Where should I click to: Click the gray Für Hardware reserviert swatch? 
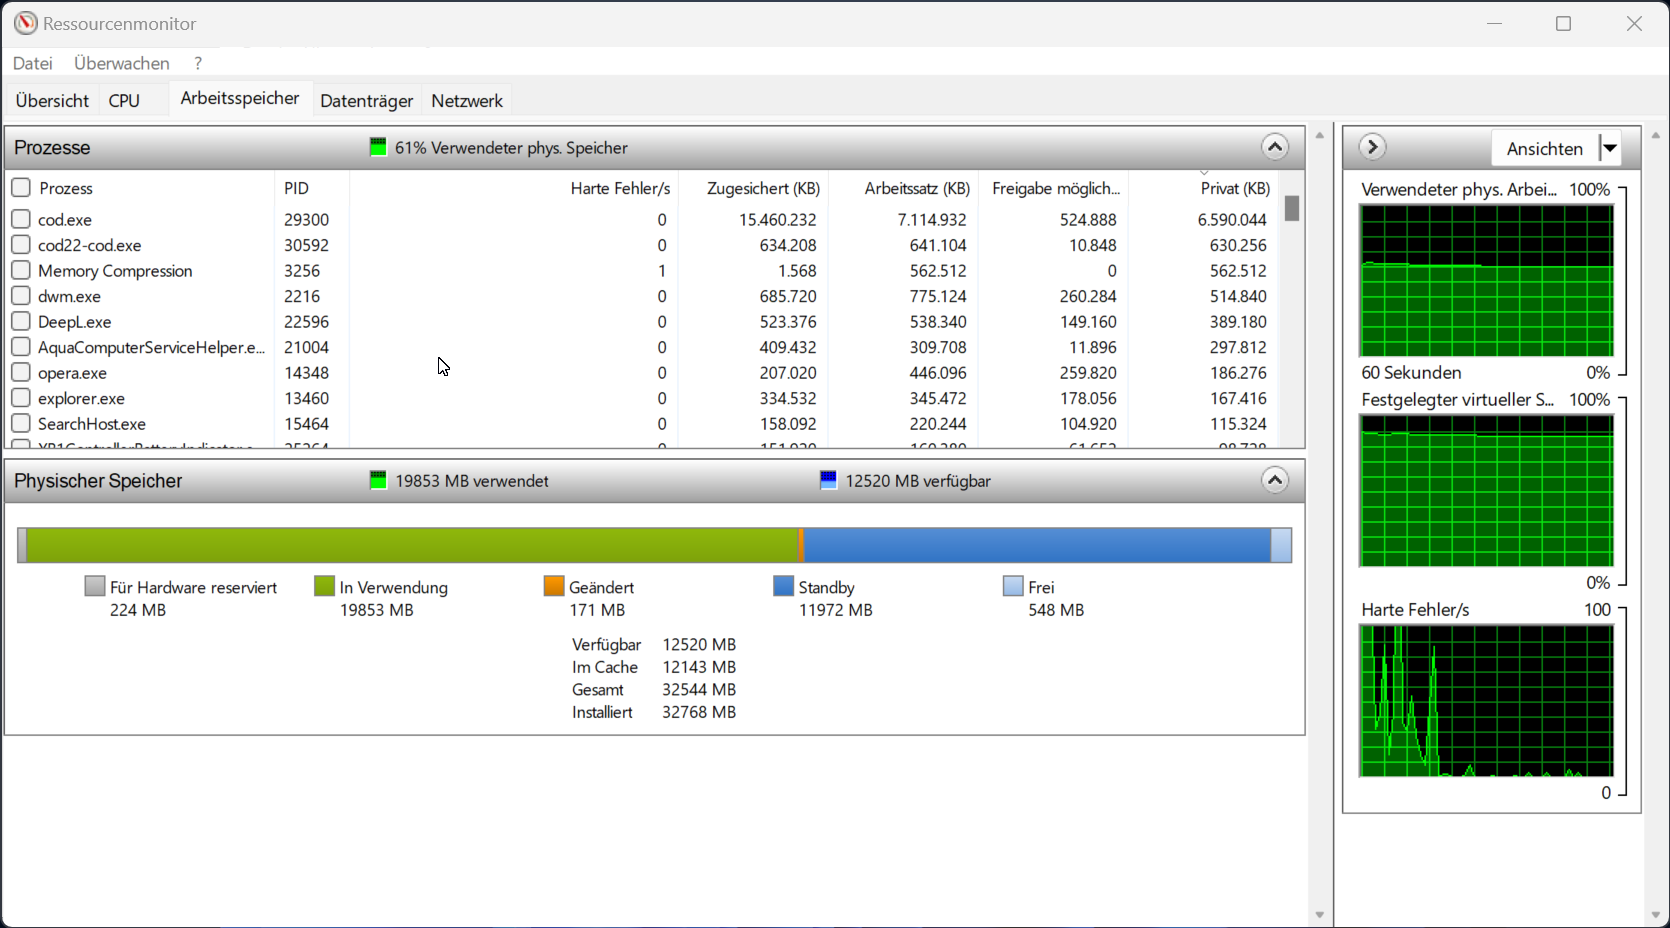tap(95, 586)
